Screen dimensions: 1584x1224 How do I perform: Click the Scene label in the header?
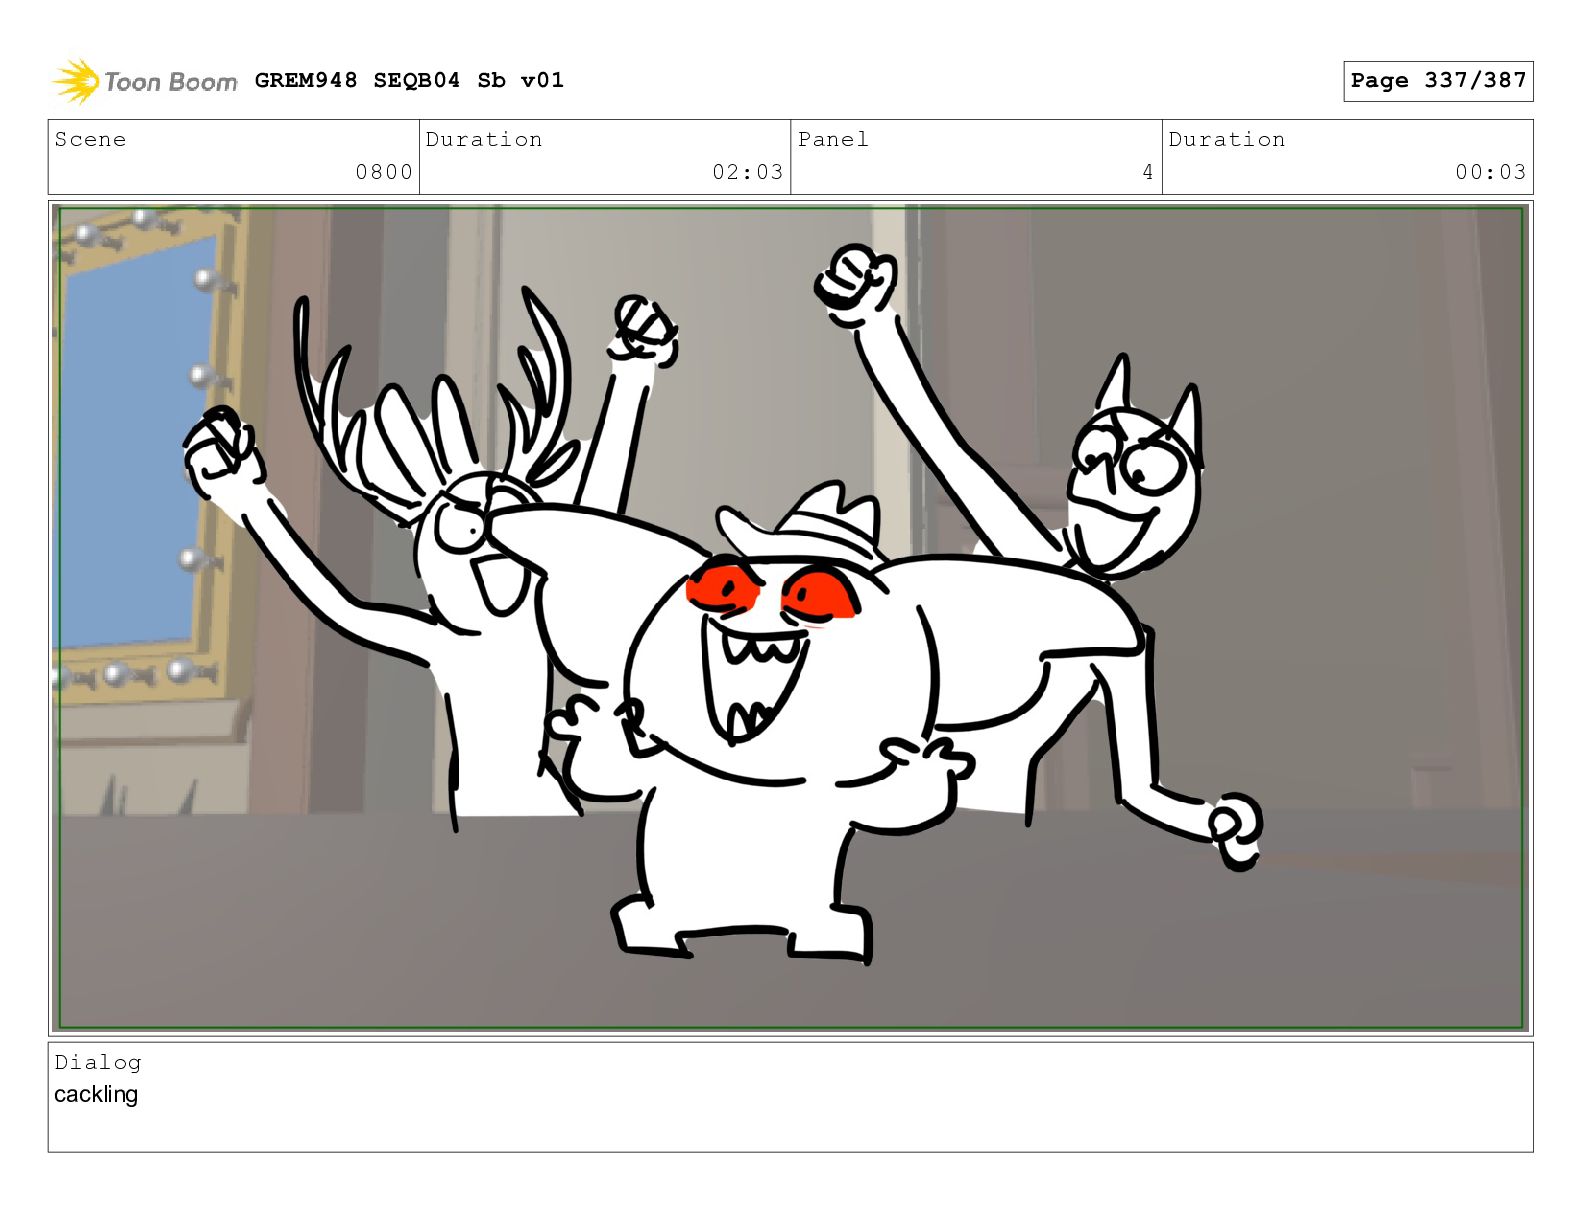tap(90, 139)
